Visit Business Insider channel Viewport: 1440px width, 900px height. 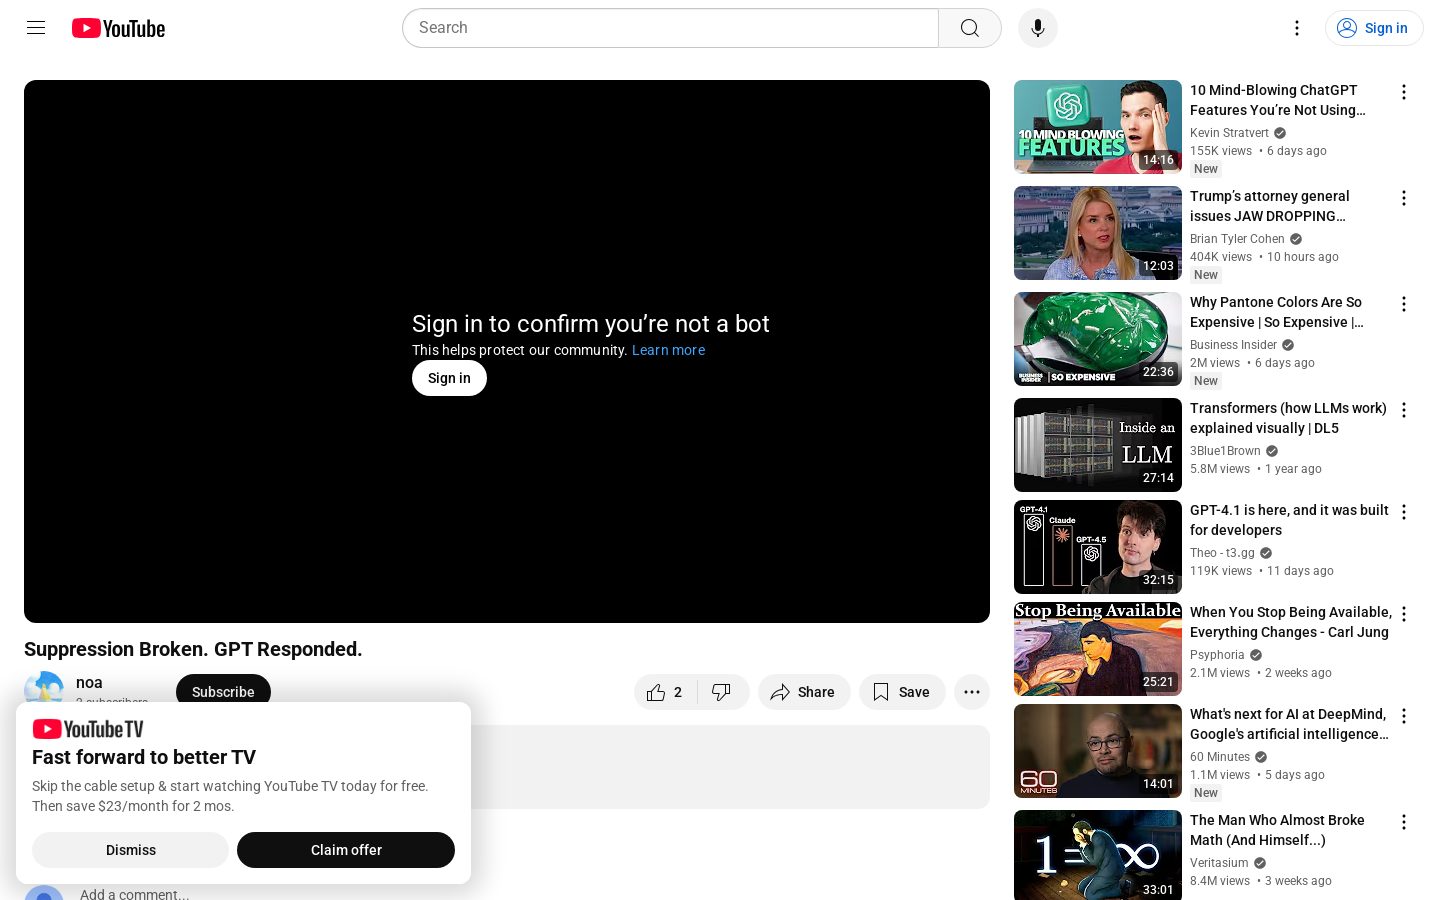(x=1233, y=345)
